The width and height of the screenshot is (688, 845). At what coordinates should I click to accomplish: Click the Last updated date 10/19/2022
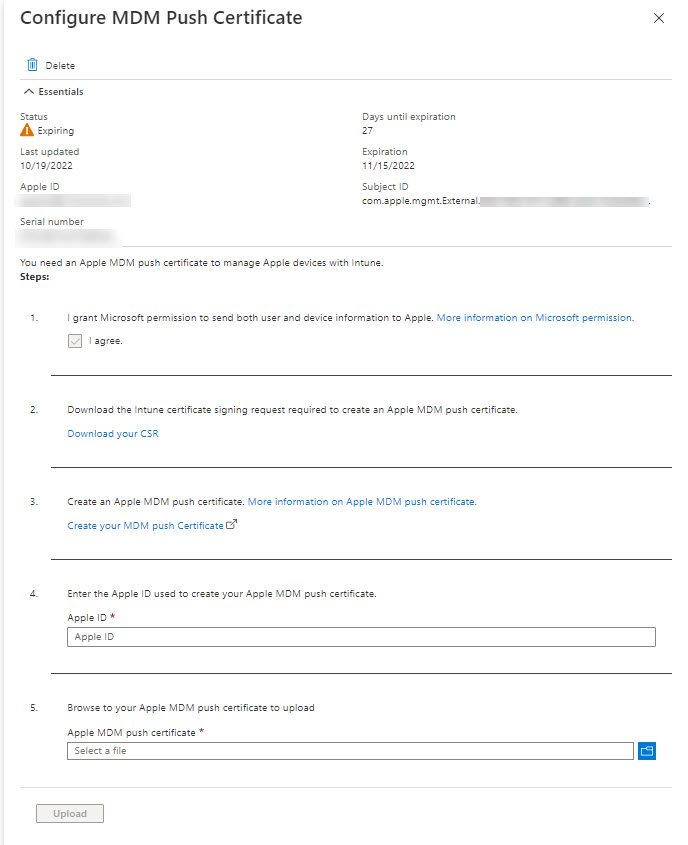coord(45,166)
